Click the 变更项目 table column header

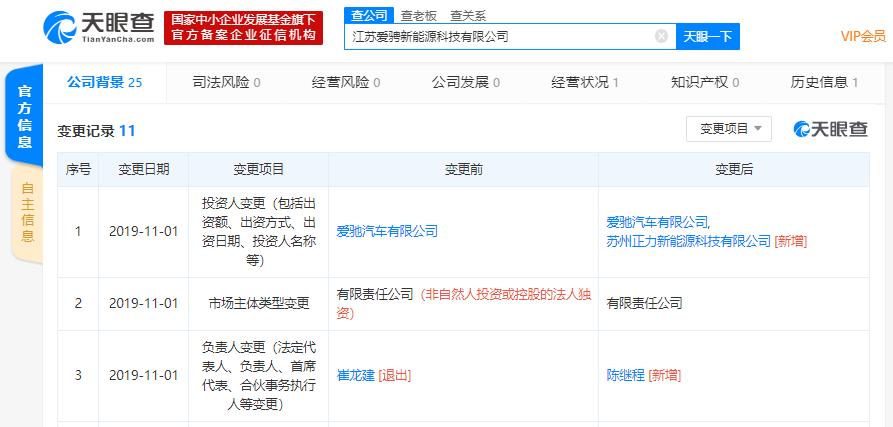(x=259, y=170)
